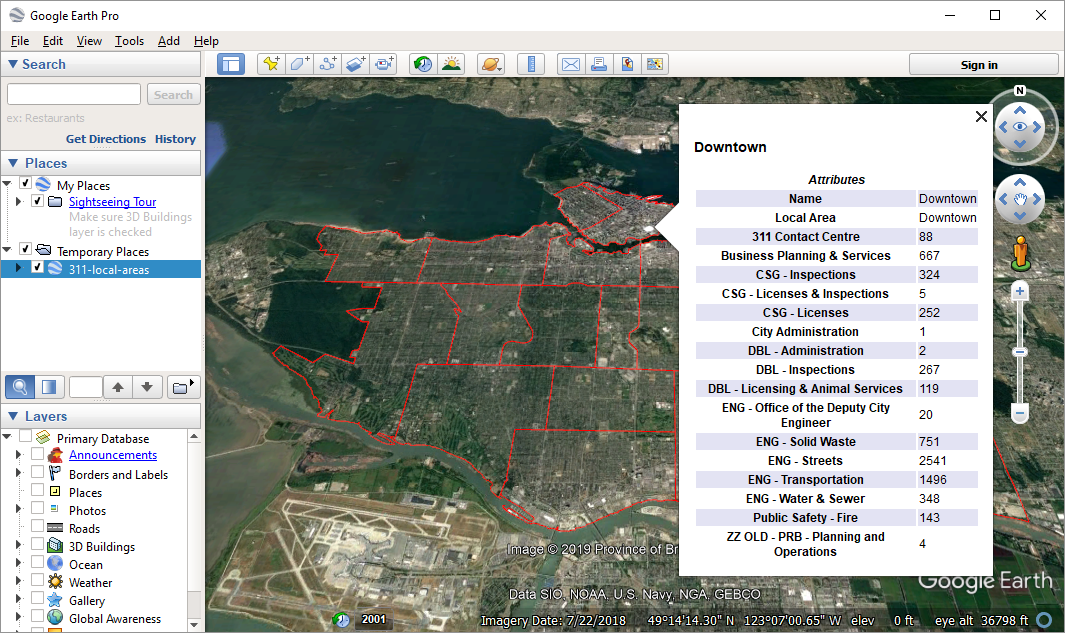The image size is (1065, 633).
Task: Add a new placemark with pushpin icon
Action: (272, 65)
